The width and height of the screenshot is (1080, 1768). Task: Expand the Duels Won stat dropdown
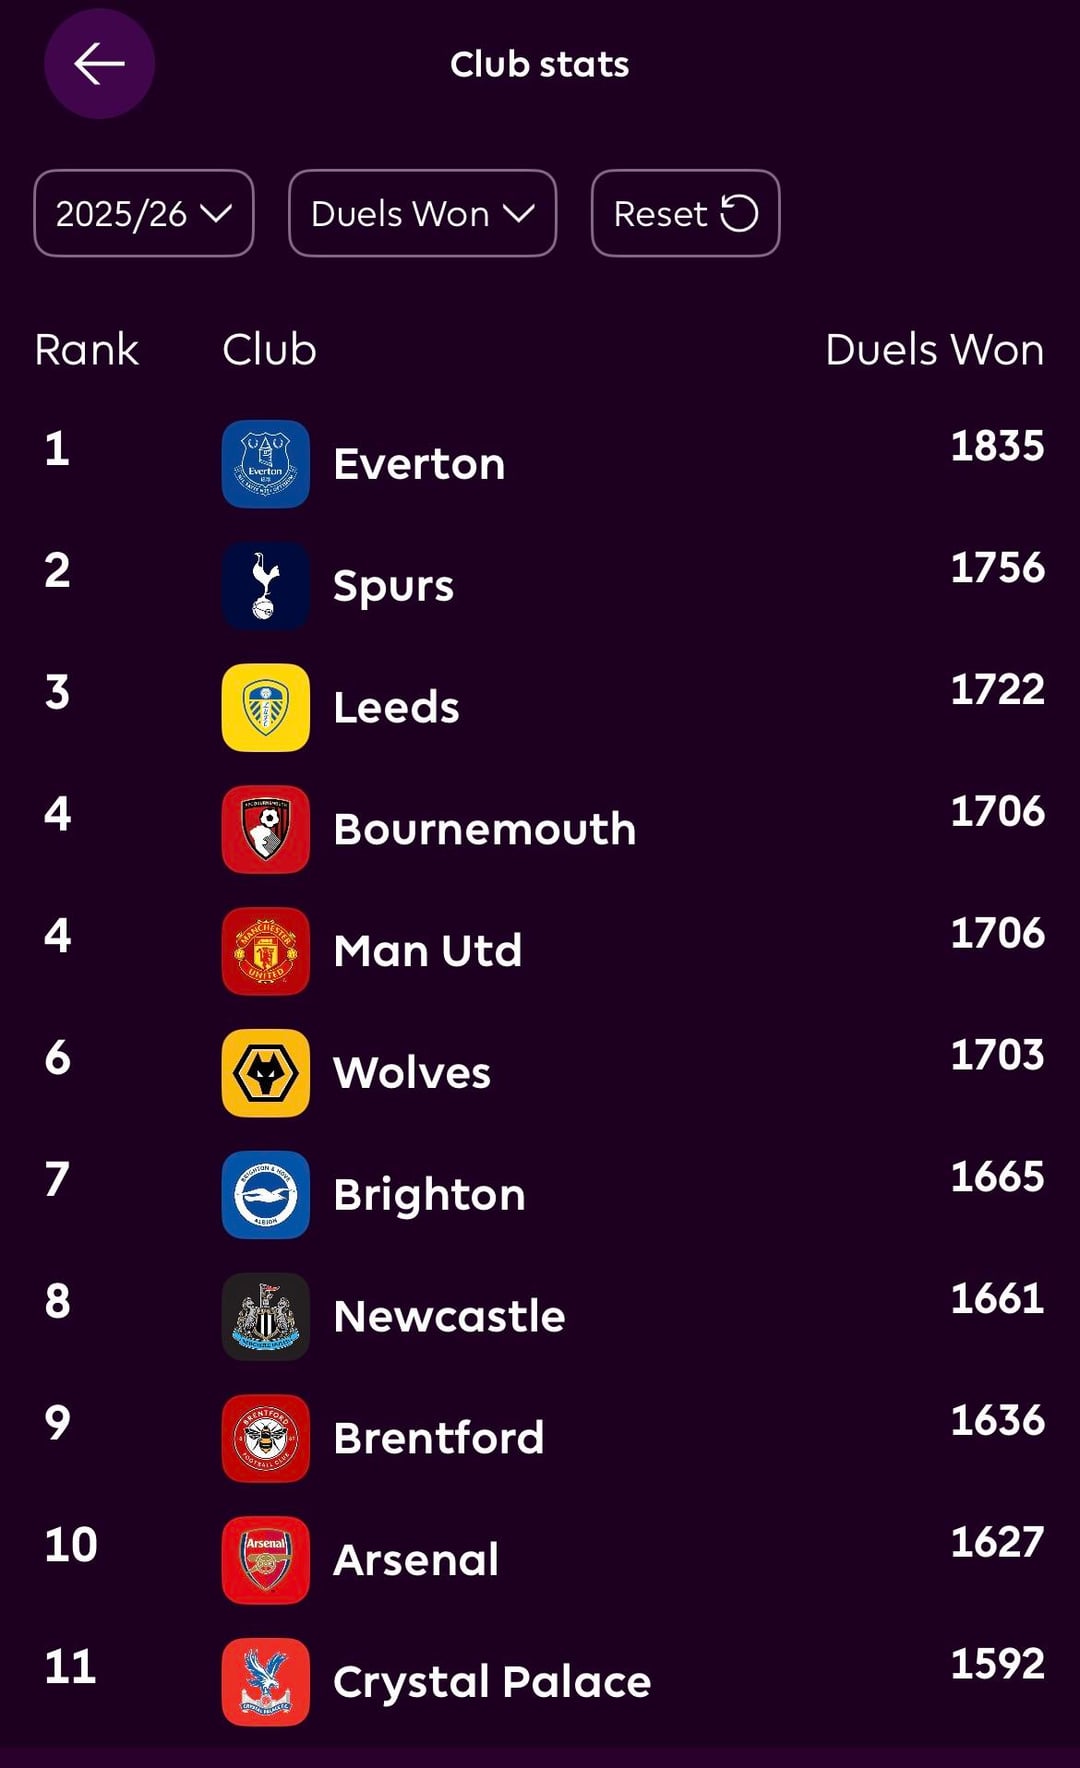coord(422,213)
